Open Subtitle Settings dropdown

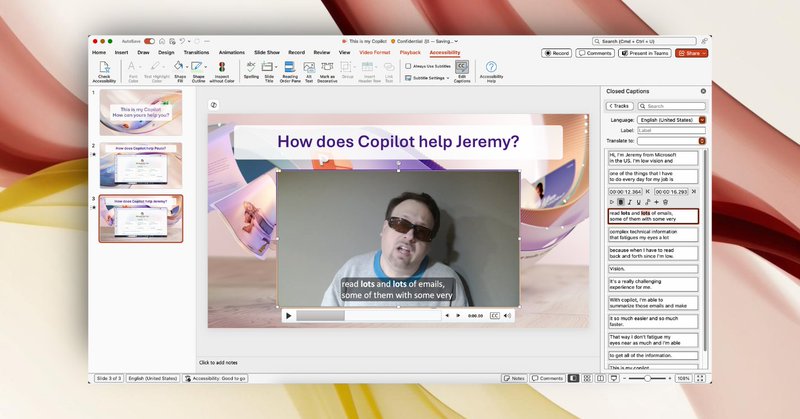click(427, 78)
